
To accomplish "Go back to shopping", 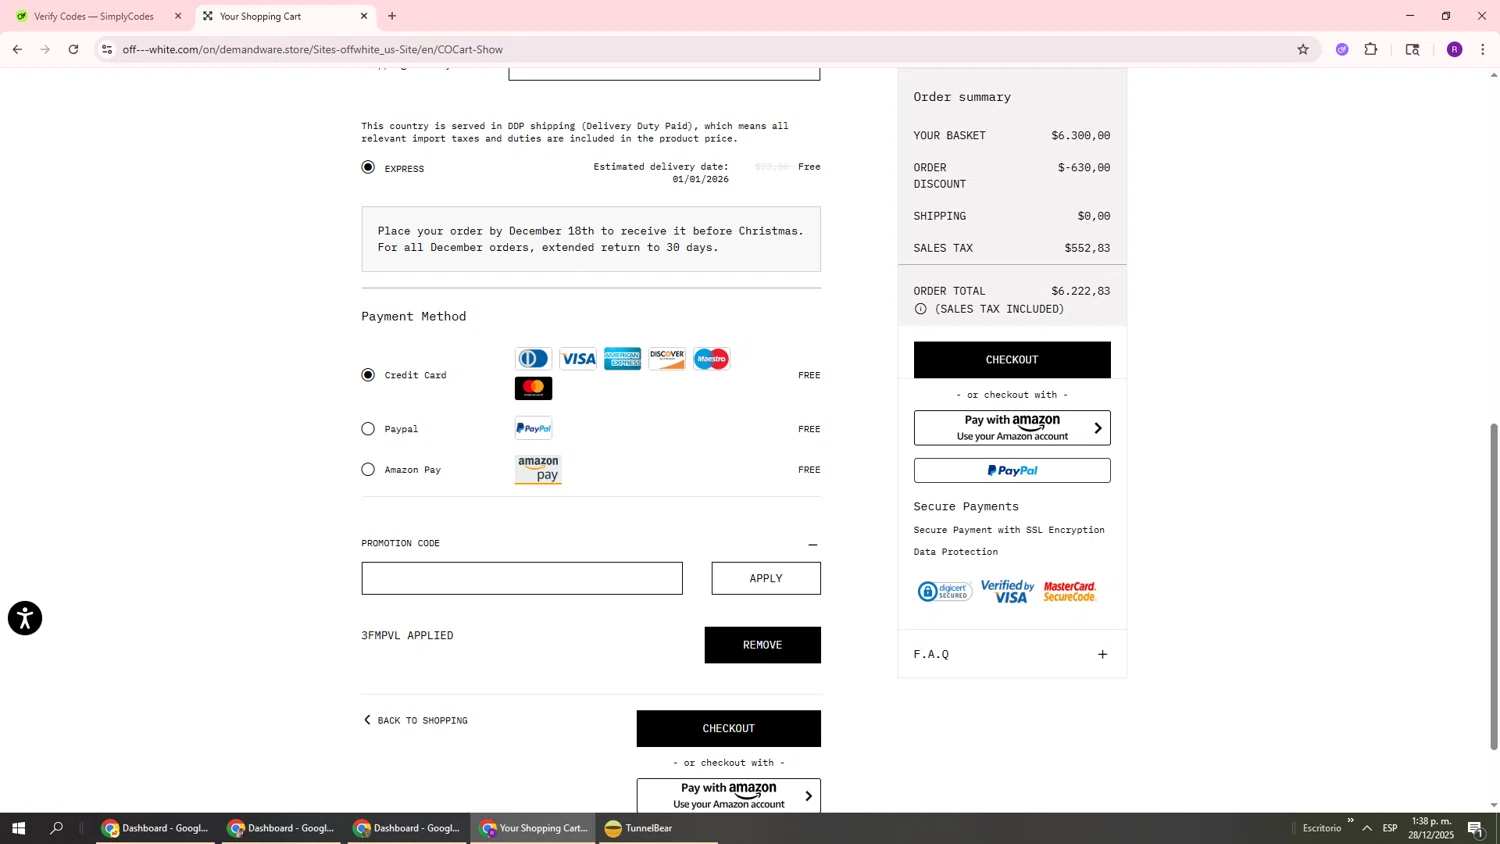I will coord(415,720).
